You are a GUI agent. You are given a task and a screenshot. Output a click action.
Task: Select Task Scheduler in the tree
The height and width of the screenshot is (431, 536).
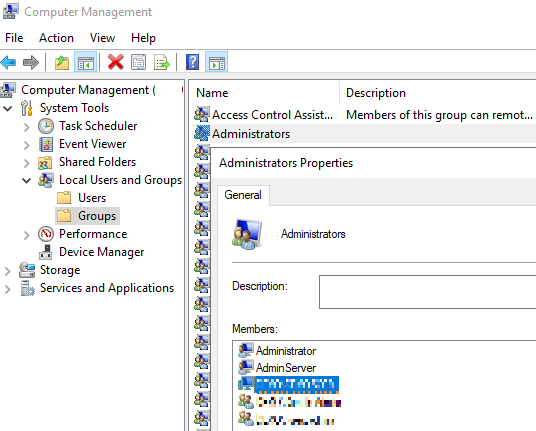(98, 126)
